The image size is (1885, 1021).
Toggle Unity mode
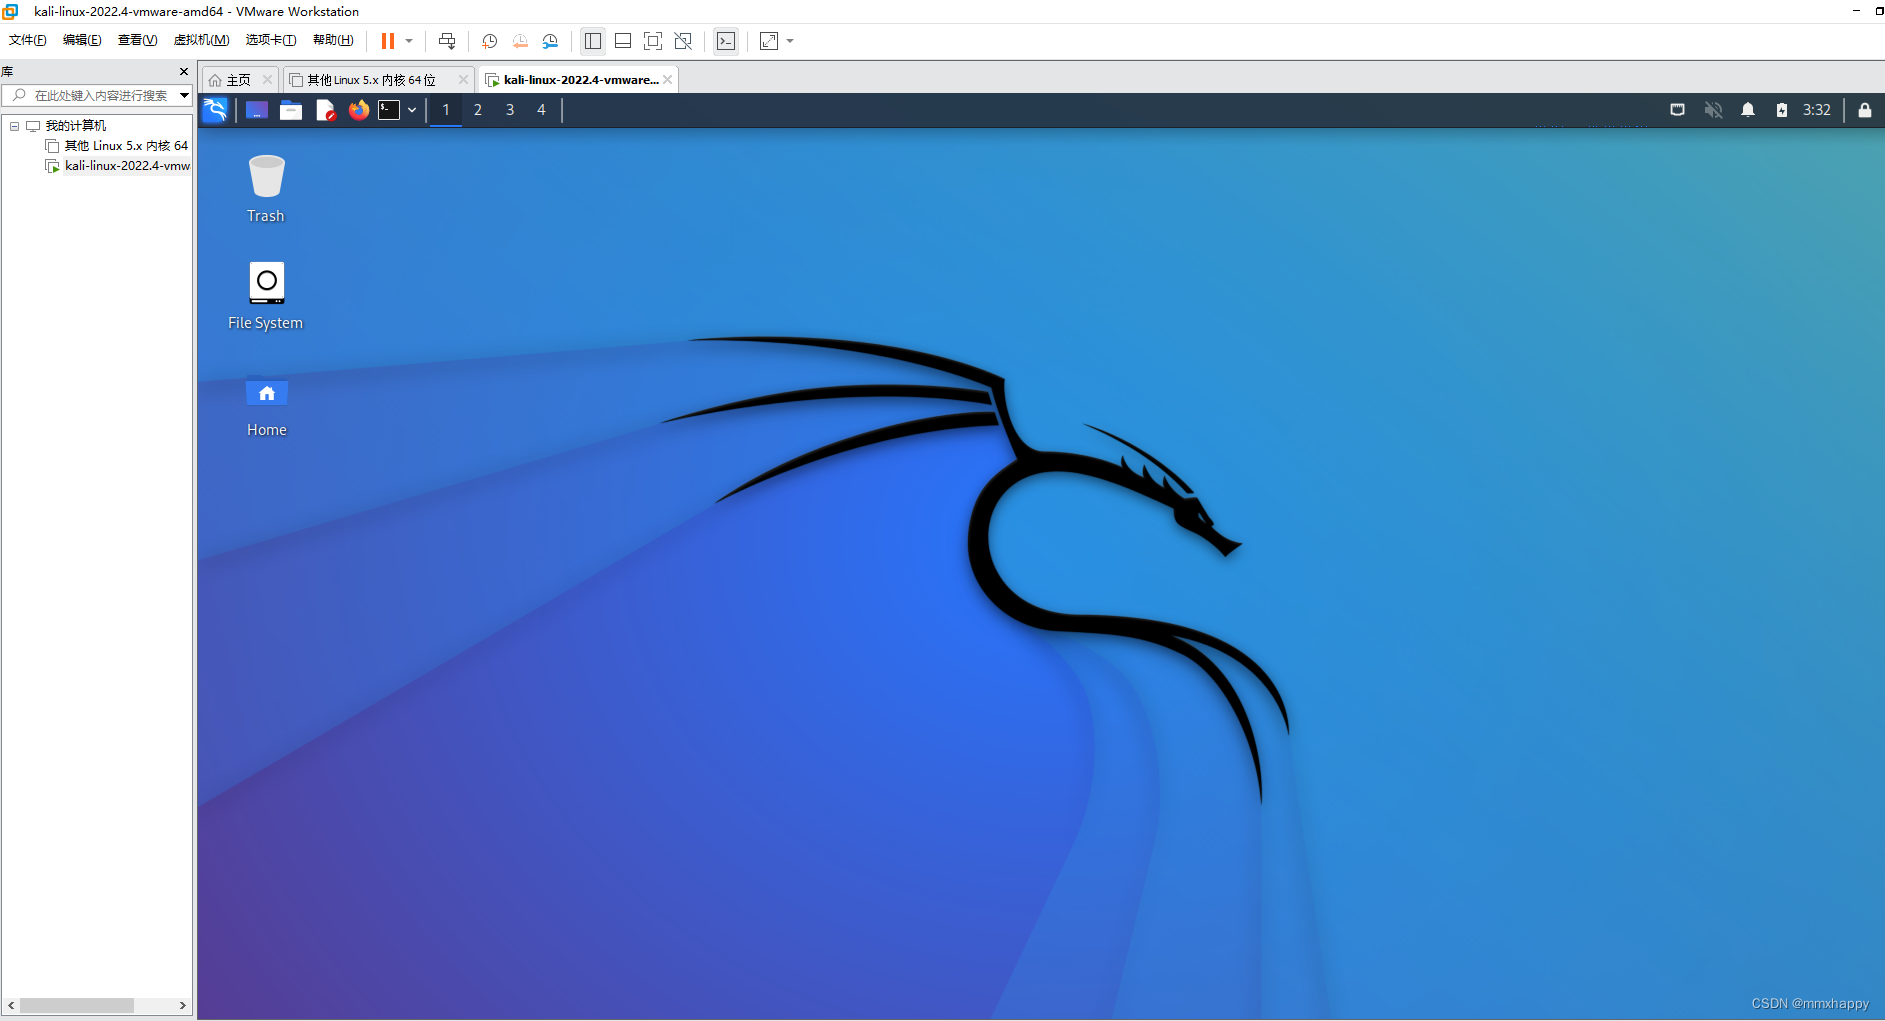click(683, 41)
